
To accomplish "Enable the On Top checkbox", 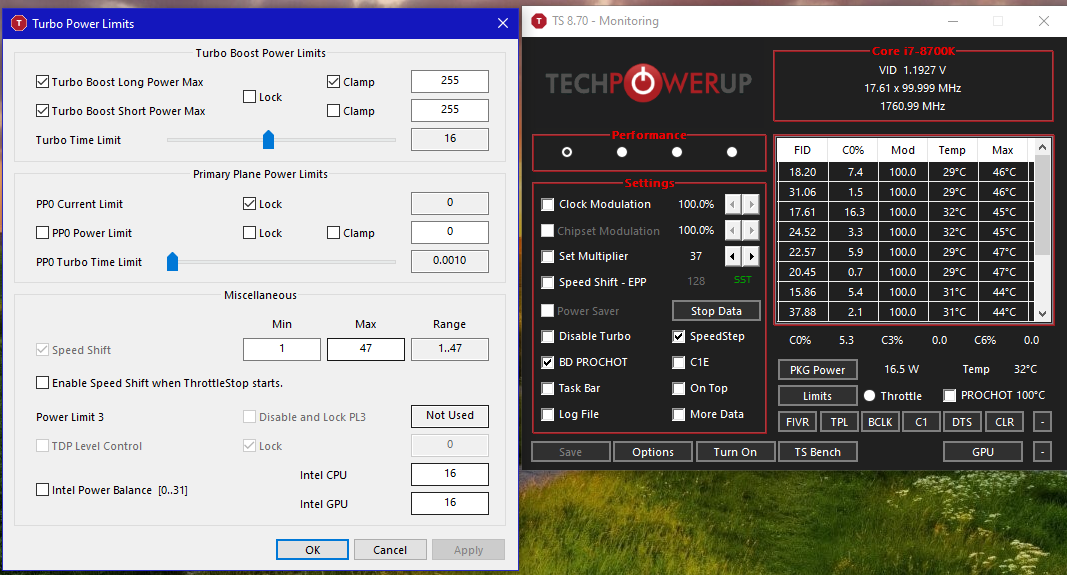I will 678,389.
